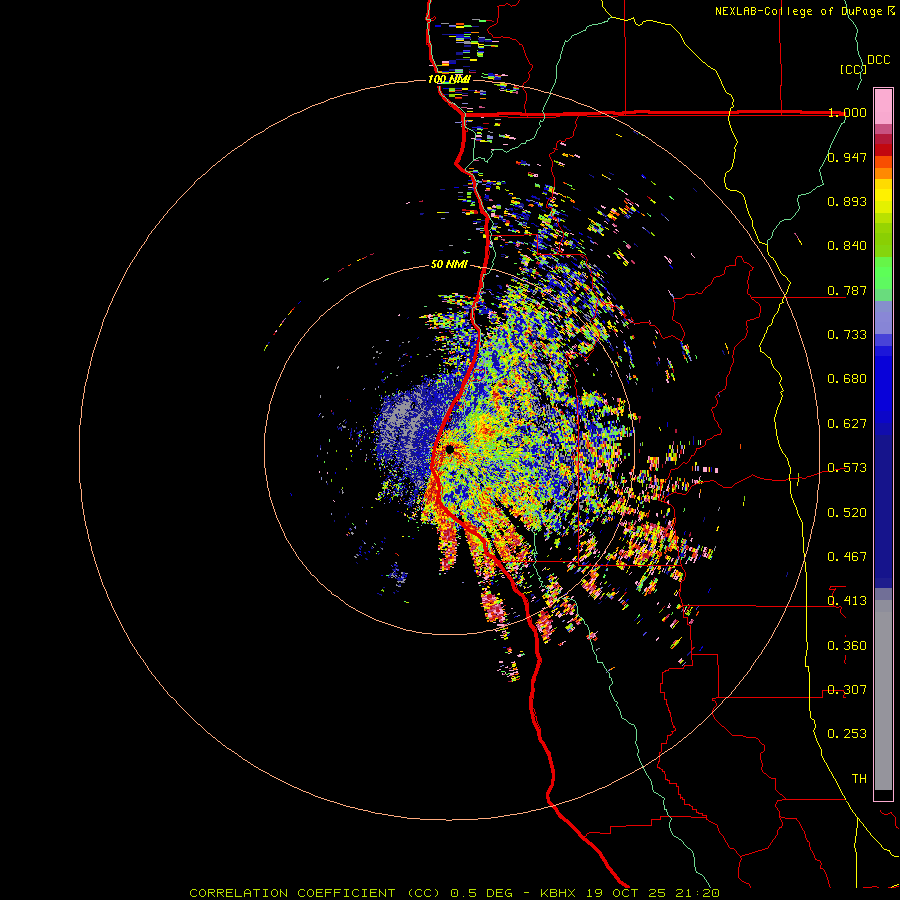This screenshot has width=900, height=900.
Task: Click the 0.520 legend value
Action: click(847, 513)
